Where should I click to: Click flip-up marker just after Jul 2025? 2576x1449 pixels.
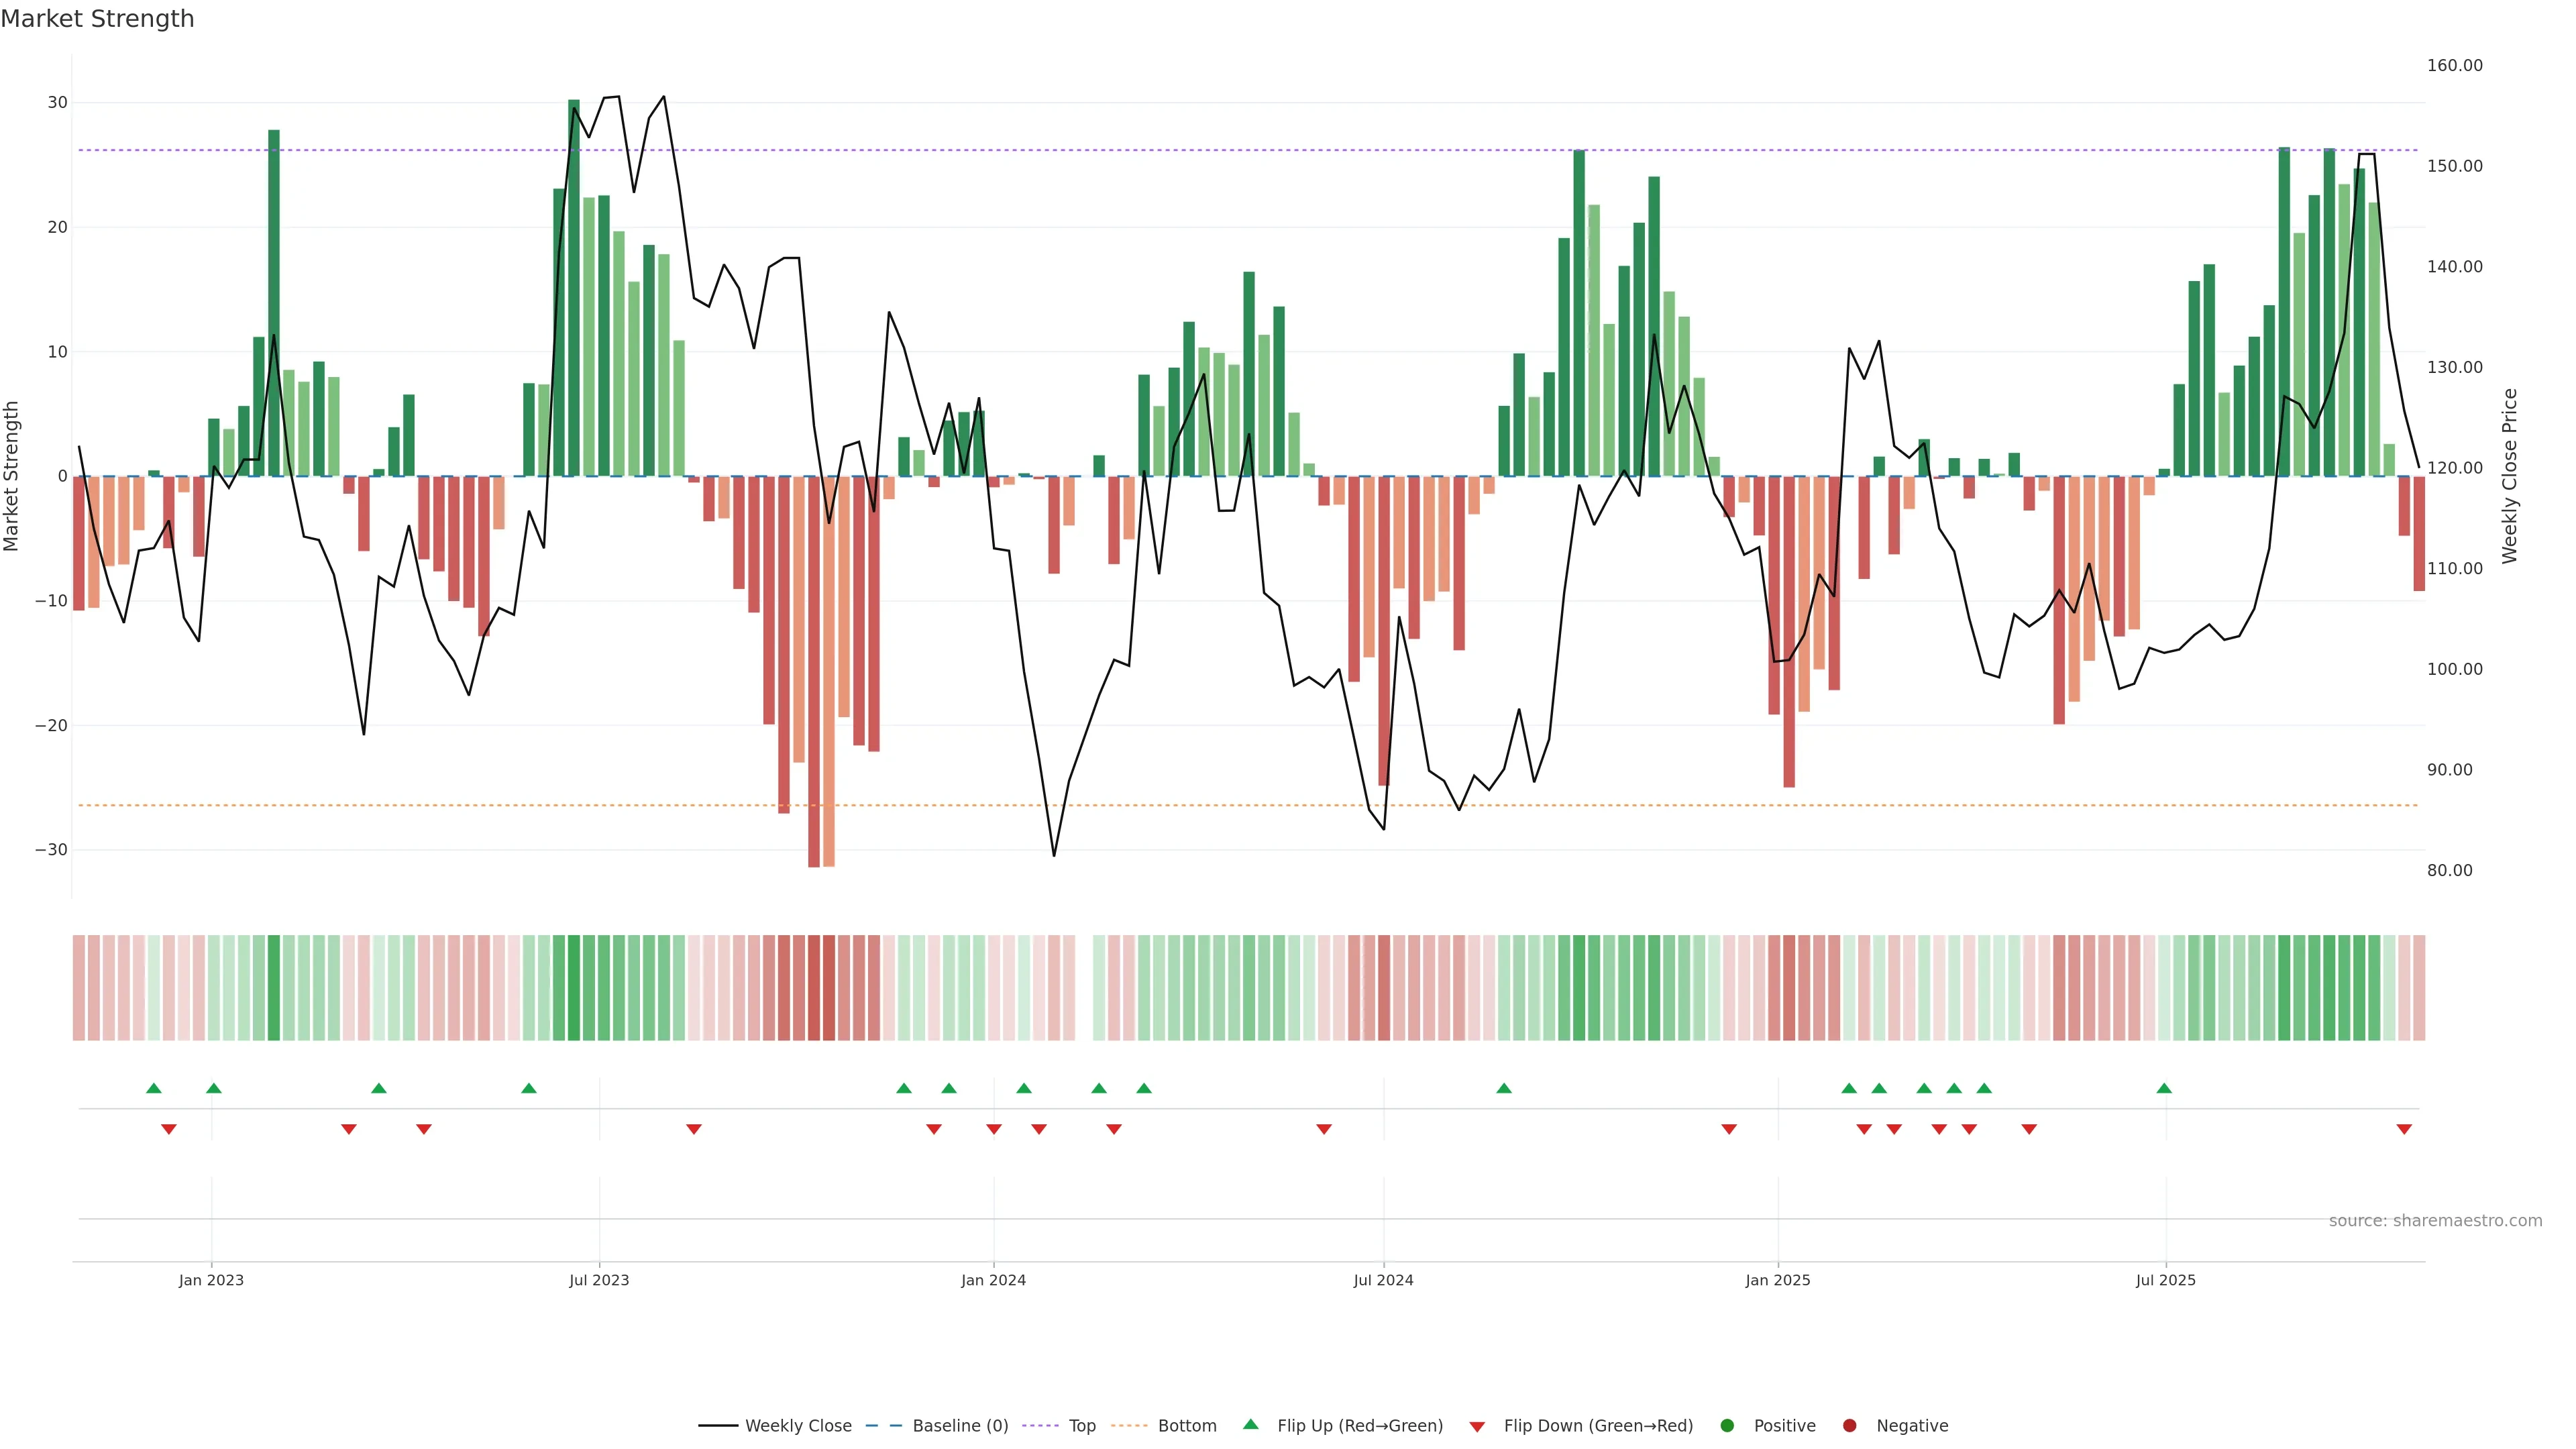tap(2164, 1088)
